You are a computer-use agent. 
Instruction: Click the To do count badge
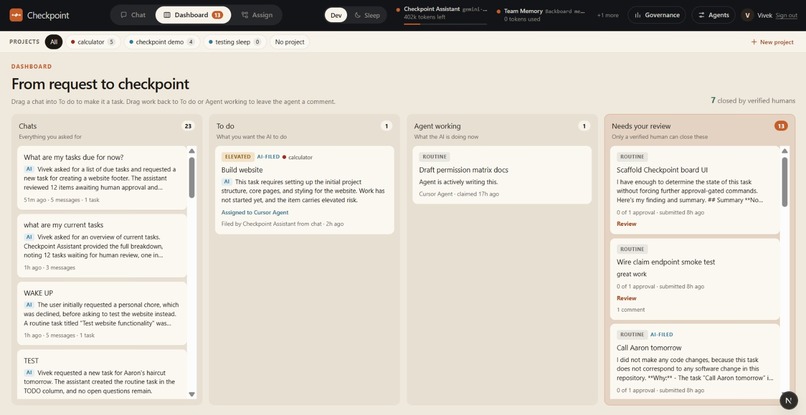pyautogui.click(x=386, y=126)
